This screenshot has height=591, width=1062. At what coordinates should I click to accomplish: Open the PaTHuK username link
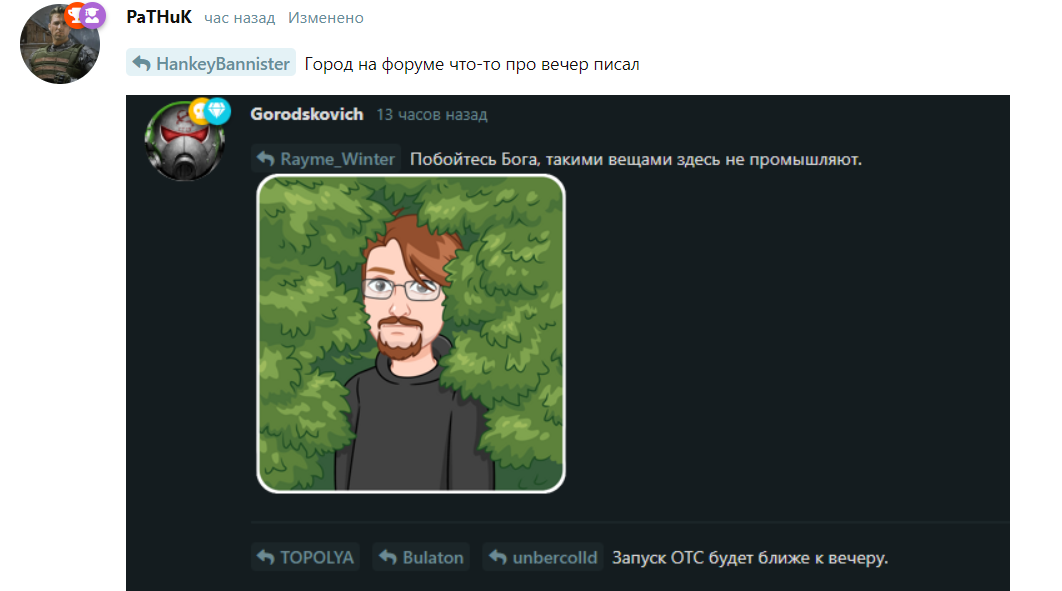(x=159, y=17)
